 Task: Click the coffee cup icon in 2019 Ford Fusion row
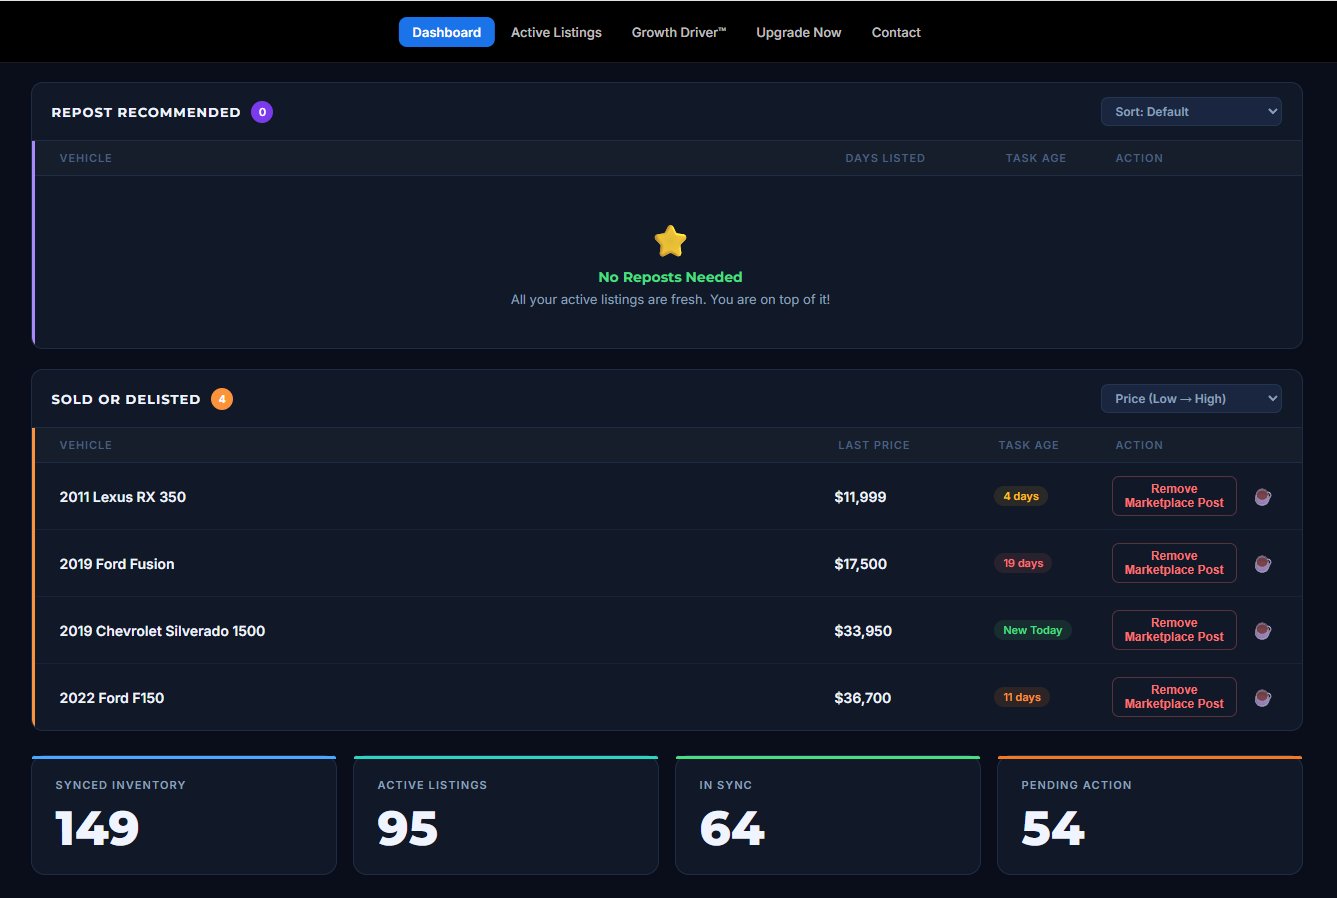click(x=1263, y=564)
